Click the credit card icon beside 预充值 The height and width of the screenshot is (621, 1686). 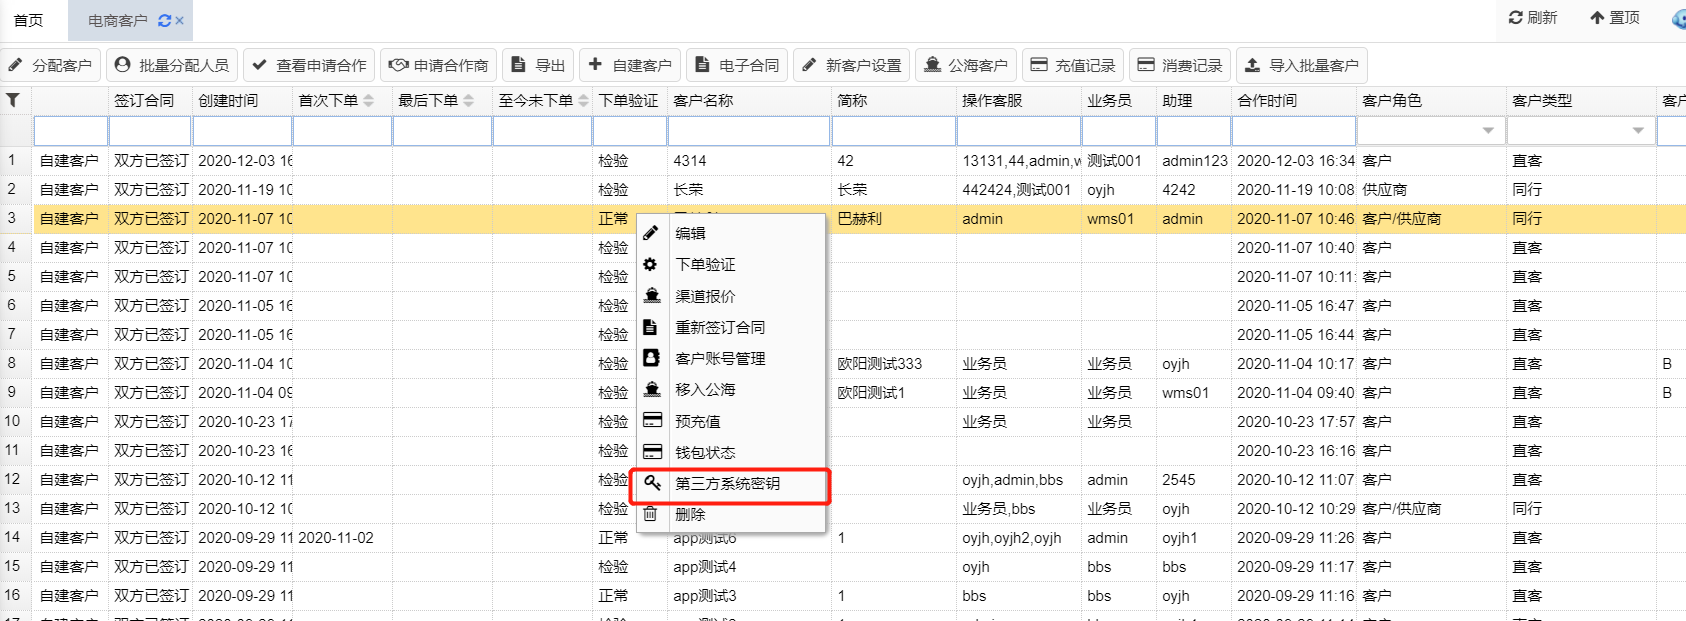(x=652, y=421)
